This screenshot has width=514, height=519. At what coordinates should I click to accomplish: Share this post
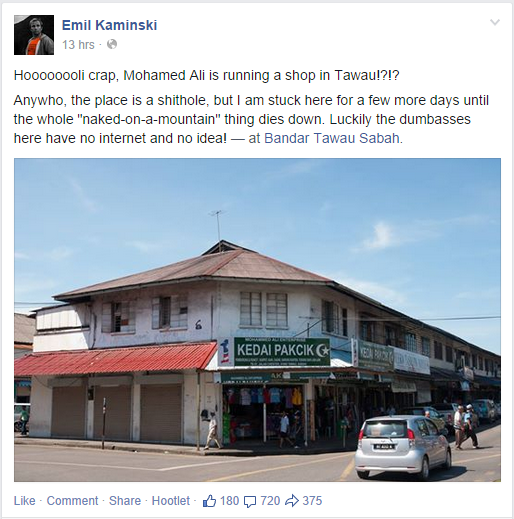coord(125,501)
